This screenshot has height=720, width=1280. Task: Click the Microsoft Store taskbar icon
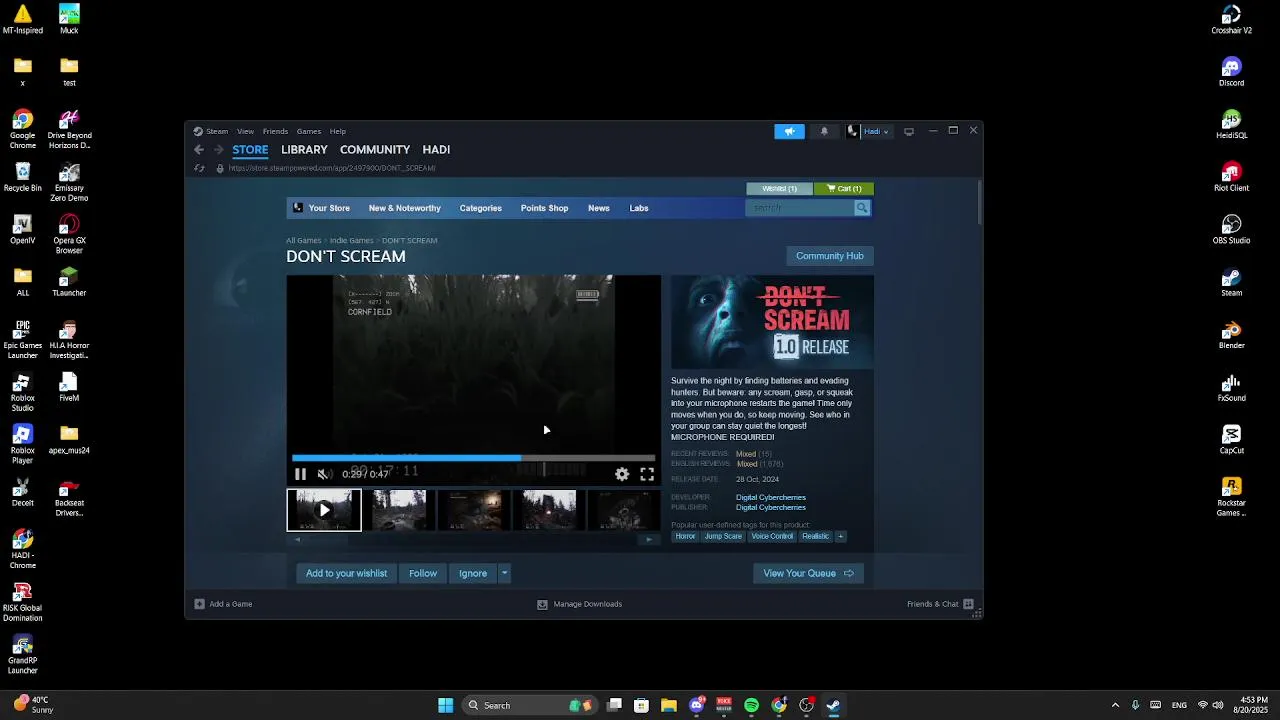pyautogui.click(x=641, y=705)
